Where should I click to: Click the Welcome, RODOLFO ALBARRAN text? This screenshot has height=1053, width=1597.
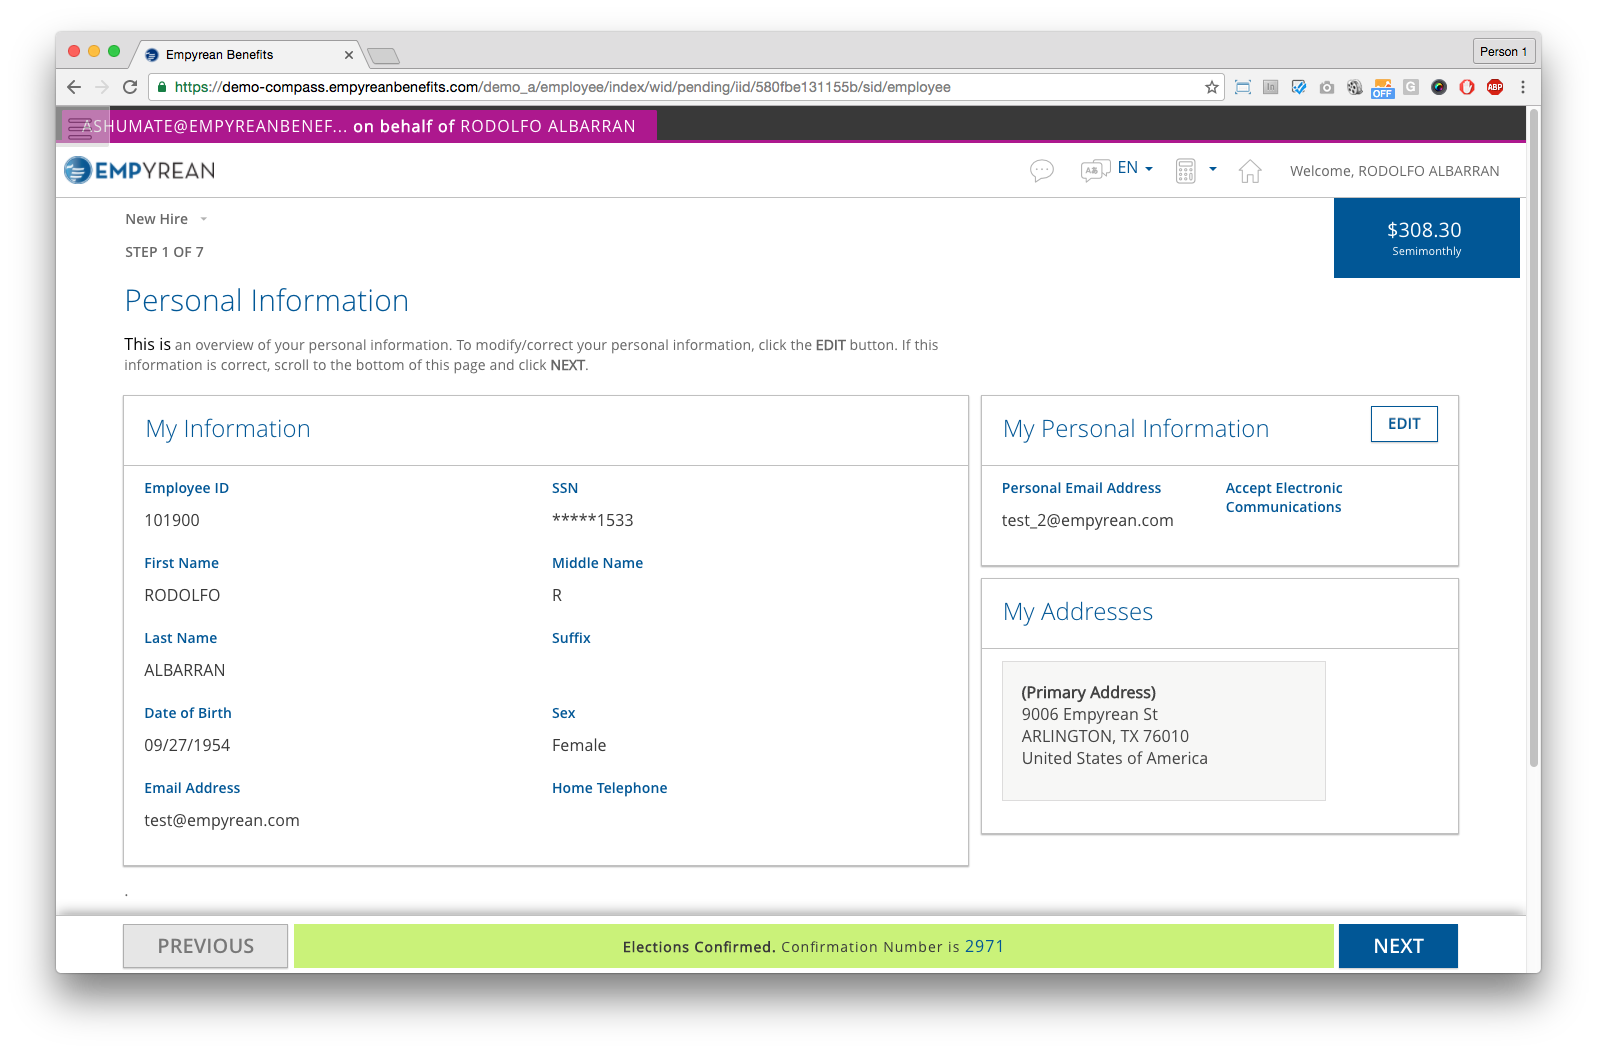point(1394,171)
